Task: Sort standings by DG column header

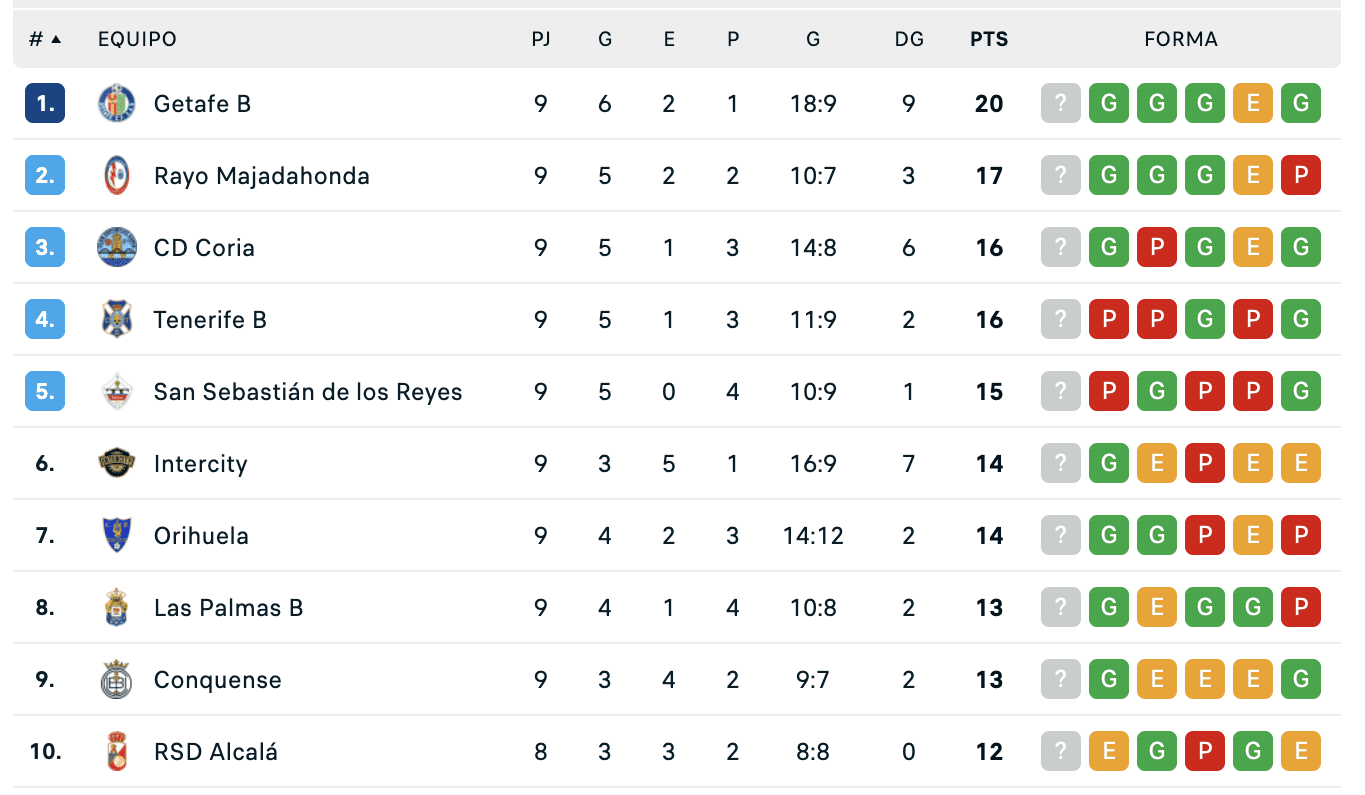Action: [909, 40]
